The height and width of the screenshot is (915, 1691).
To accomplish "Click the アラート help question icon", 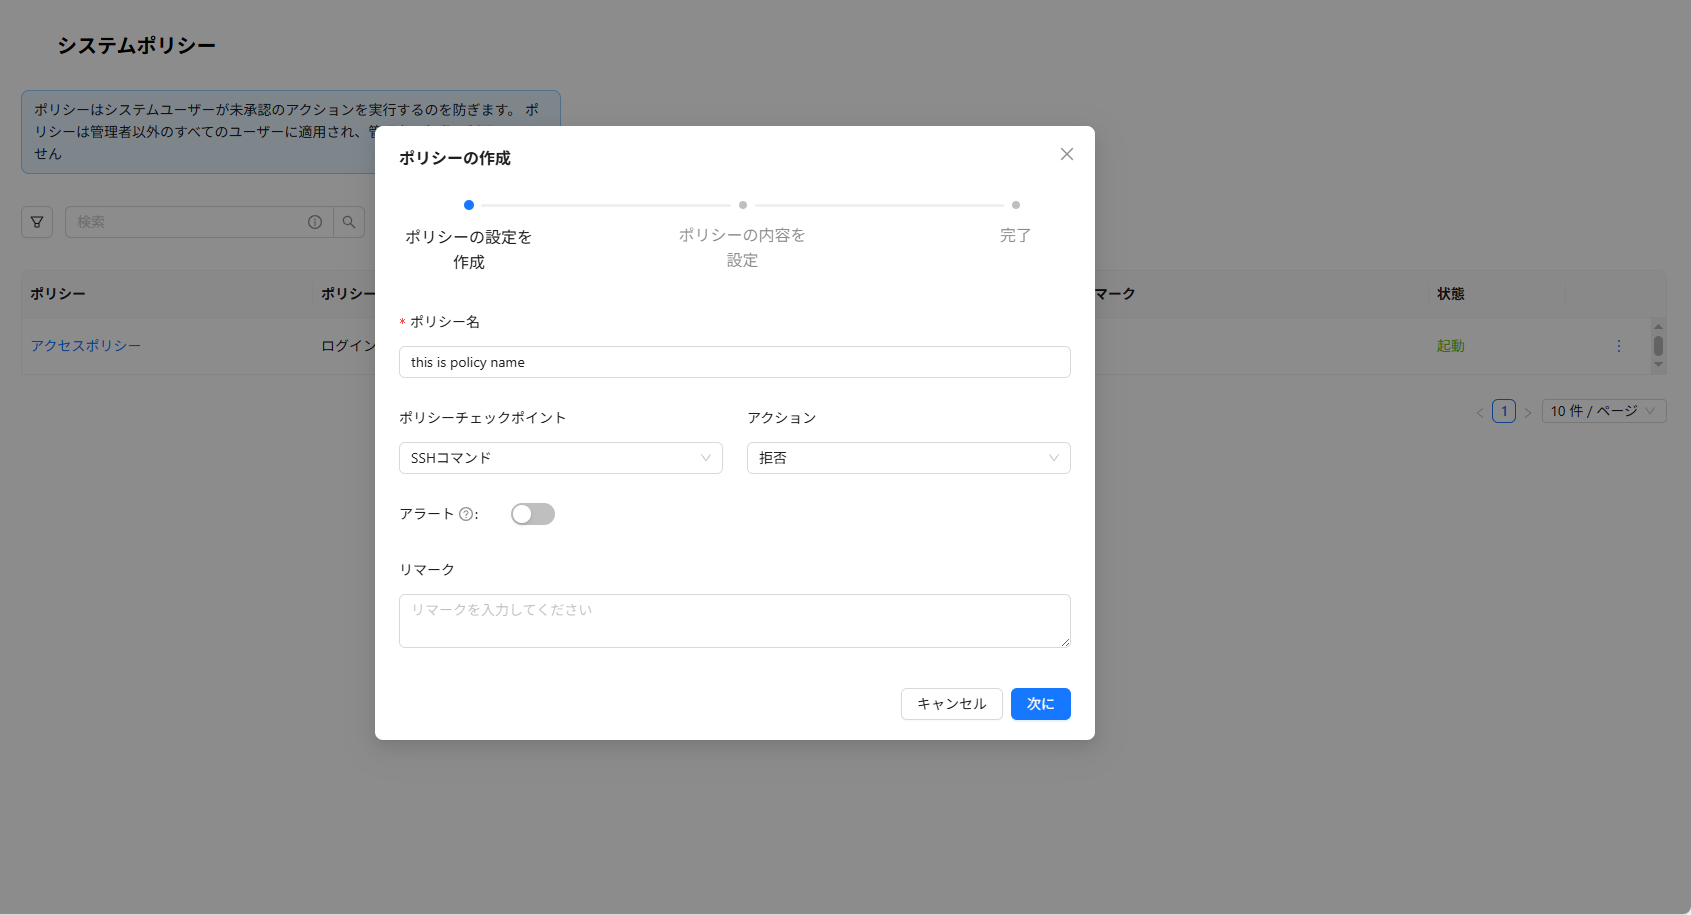I will (x=466, y=514).
